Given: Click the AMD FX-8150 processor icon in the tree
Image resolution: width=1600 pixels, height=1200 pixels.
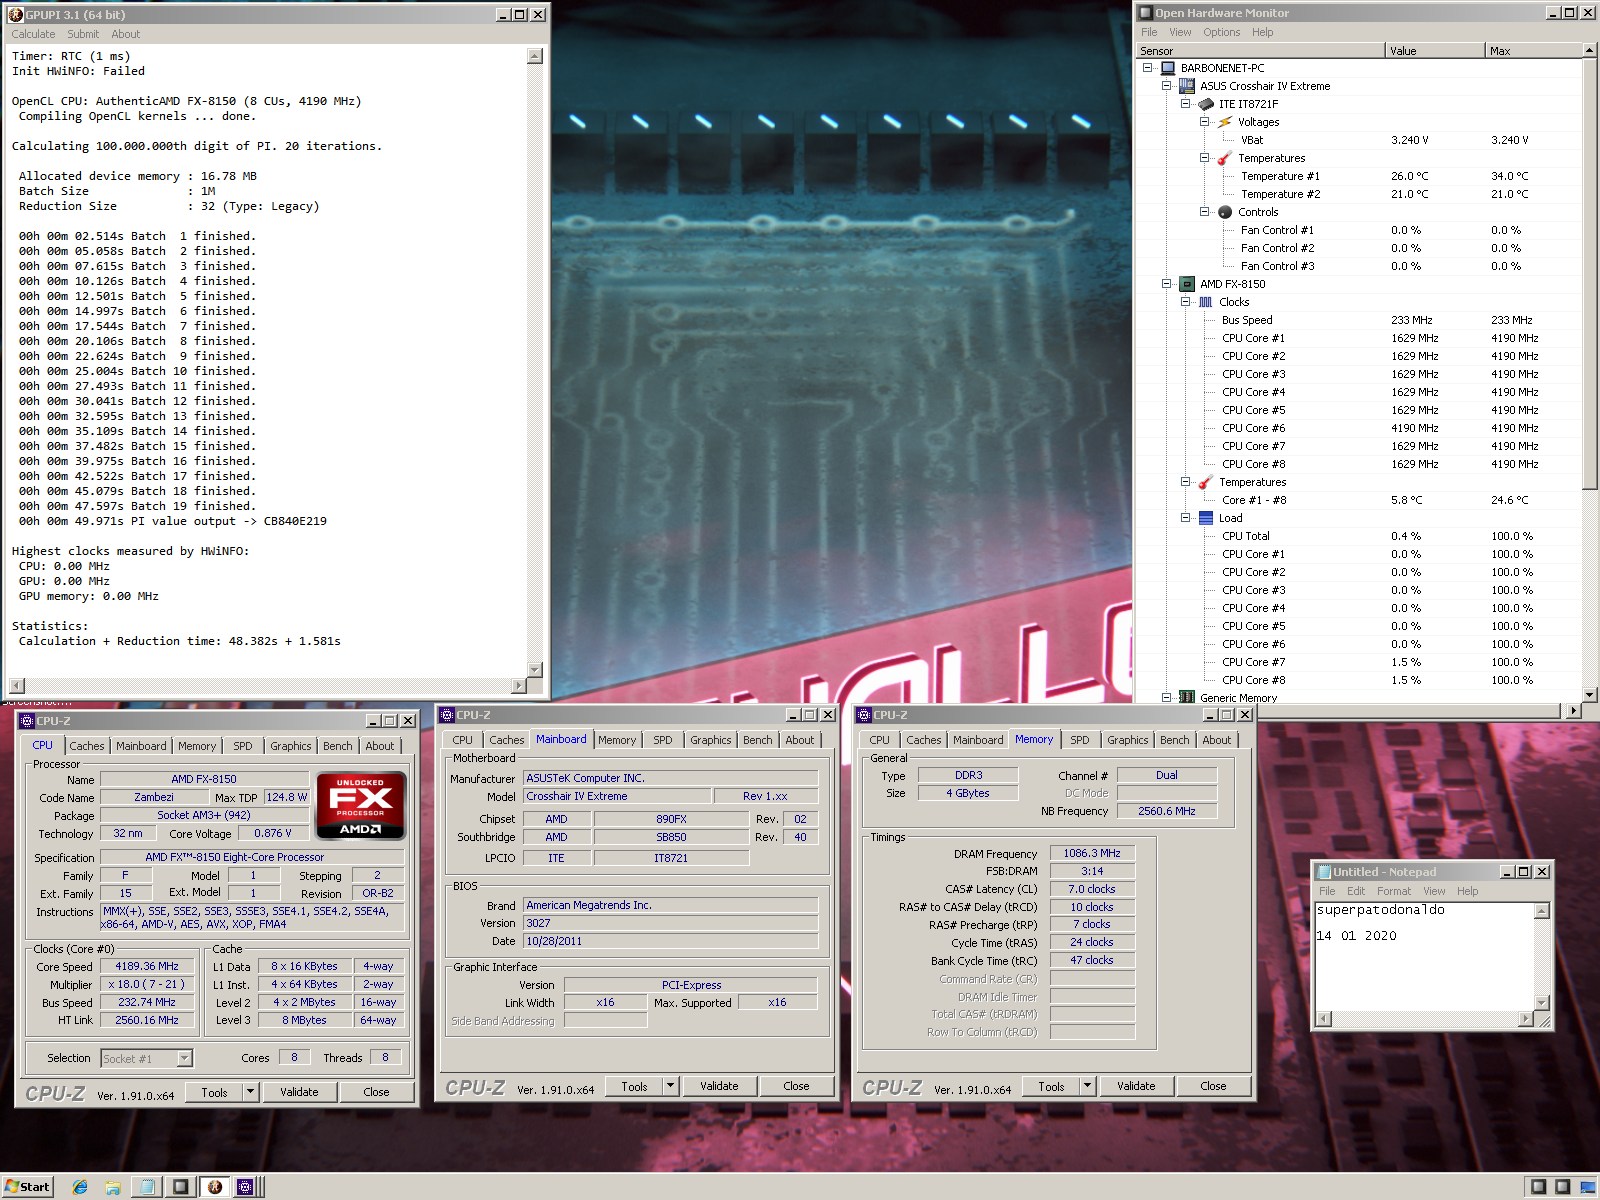Looking at the screenshot, I should [x=1186, y=284].
